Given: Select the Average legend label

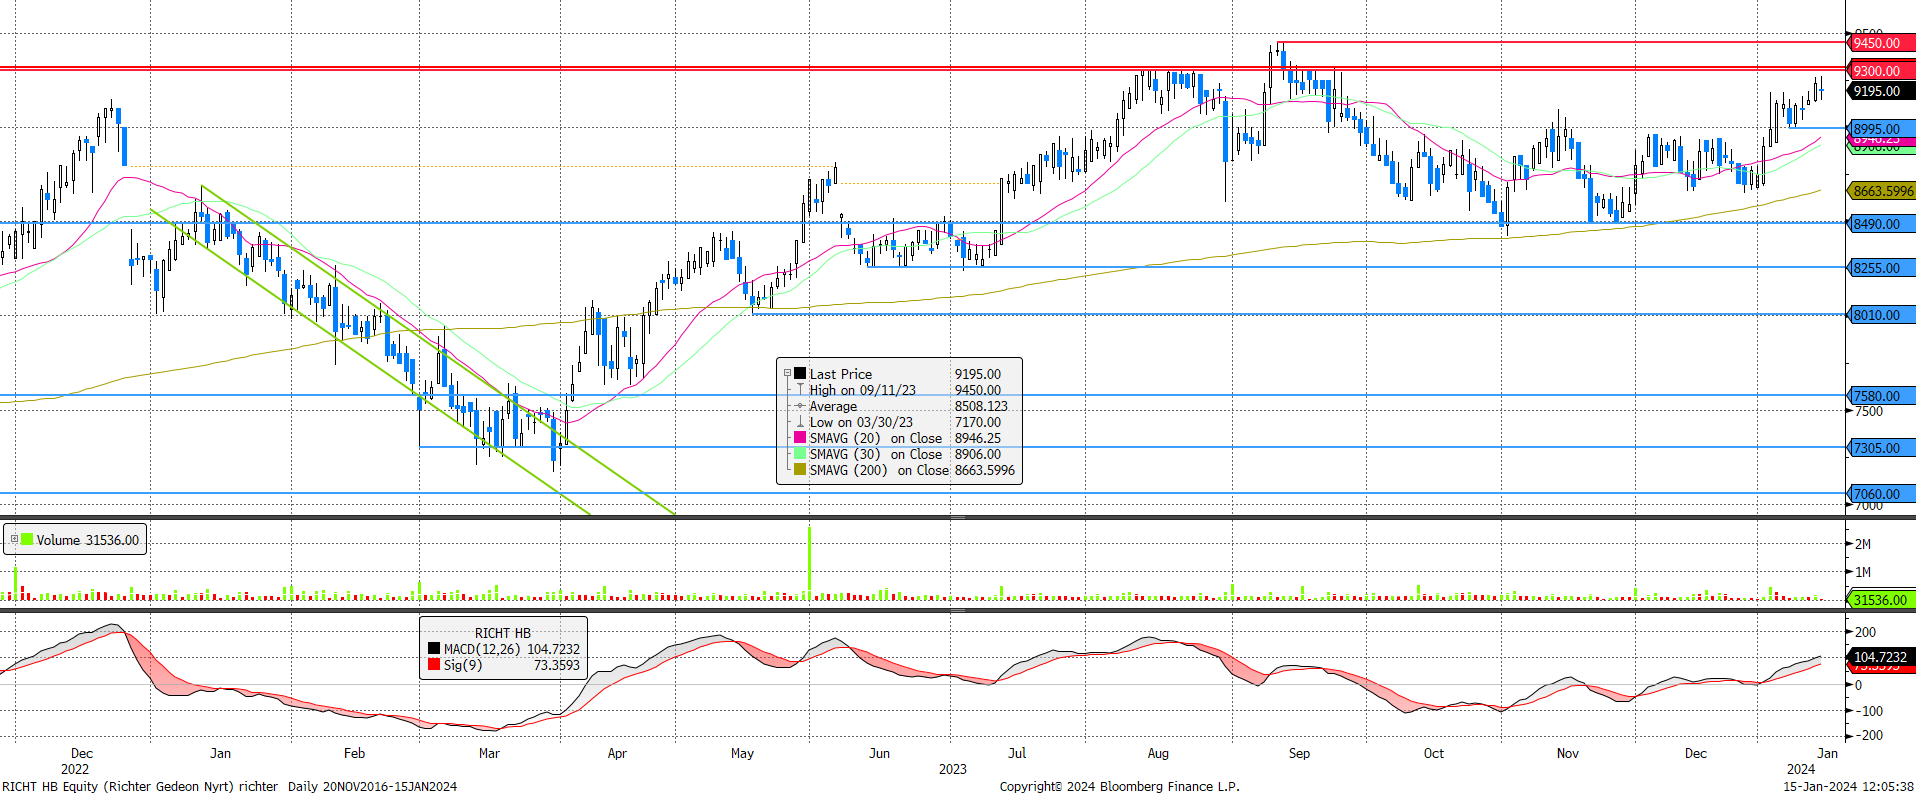Looking at the screenshot, I should pyautogui.click(x=833, y=406).
